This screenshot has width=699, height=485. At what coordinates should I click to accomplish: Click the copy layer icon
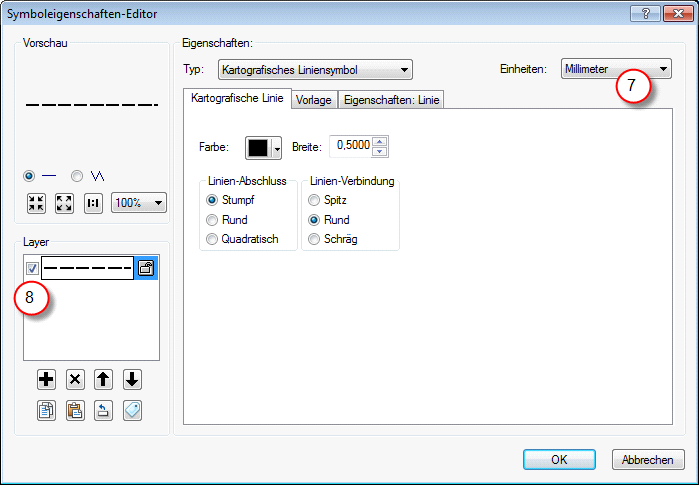coord(46,409)
